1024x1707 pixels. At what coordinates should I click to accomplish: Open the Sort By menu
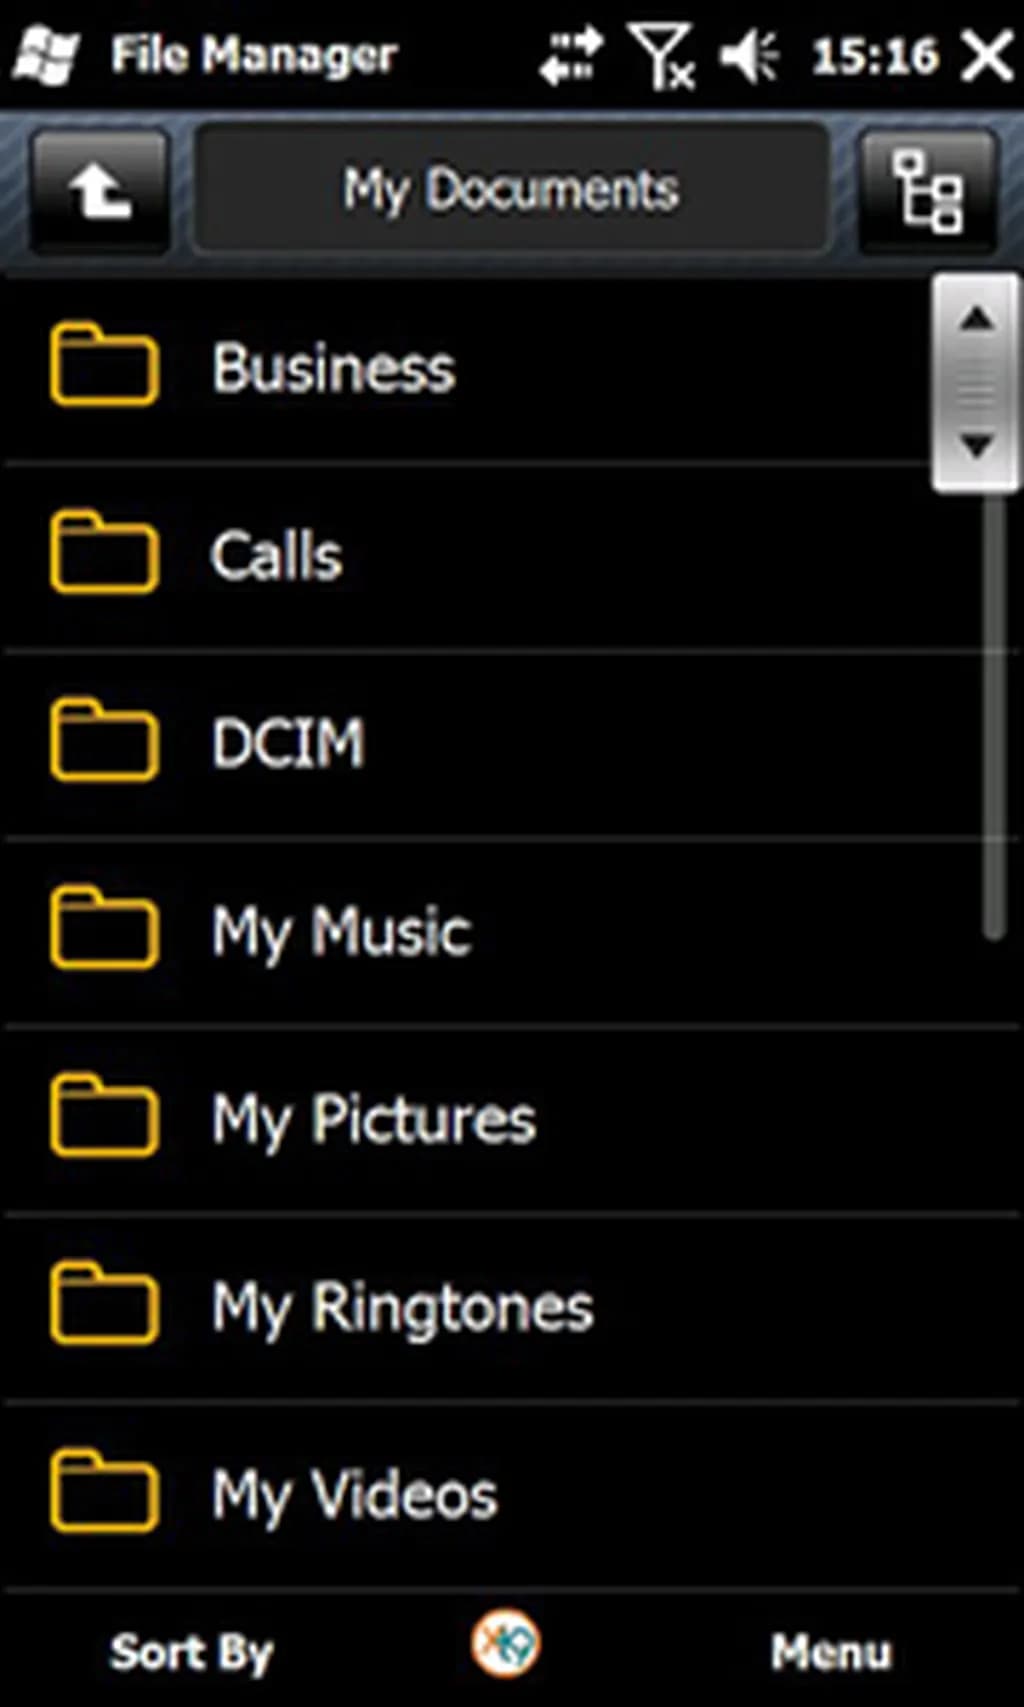[191, 1652]
